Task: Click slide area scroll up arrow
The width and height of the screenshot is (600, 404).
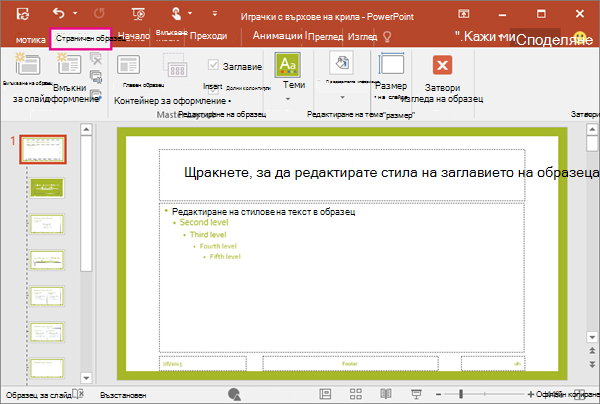Action: 592,129
